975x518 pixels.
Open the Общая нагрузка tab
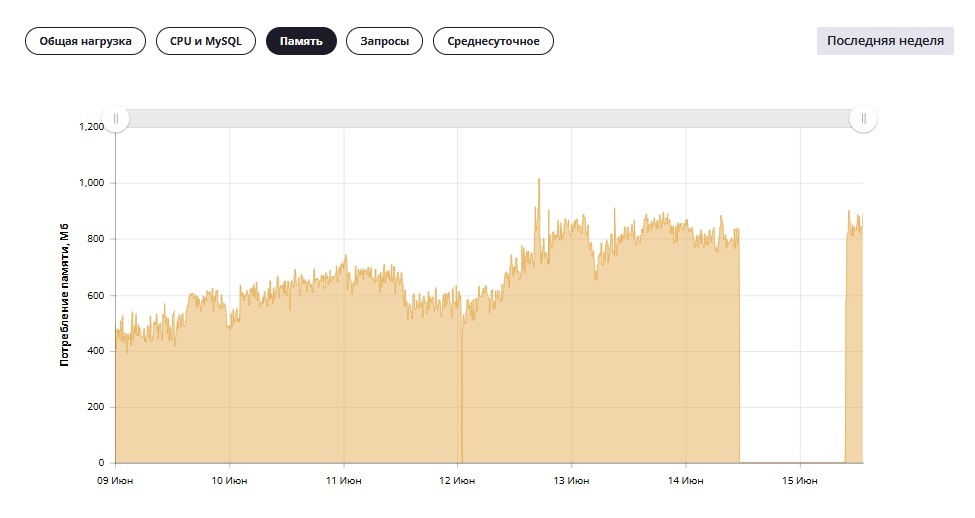[x=85, y=41]
